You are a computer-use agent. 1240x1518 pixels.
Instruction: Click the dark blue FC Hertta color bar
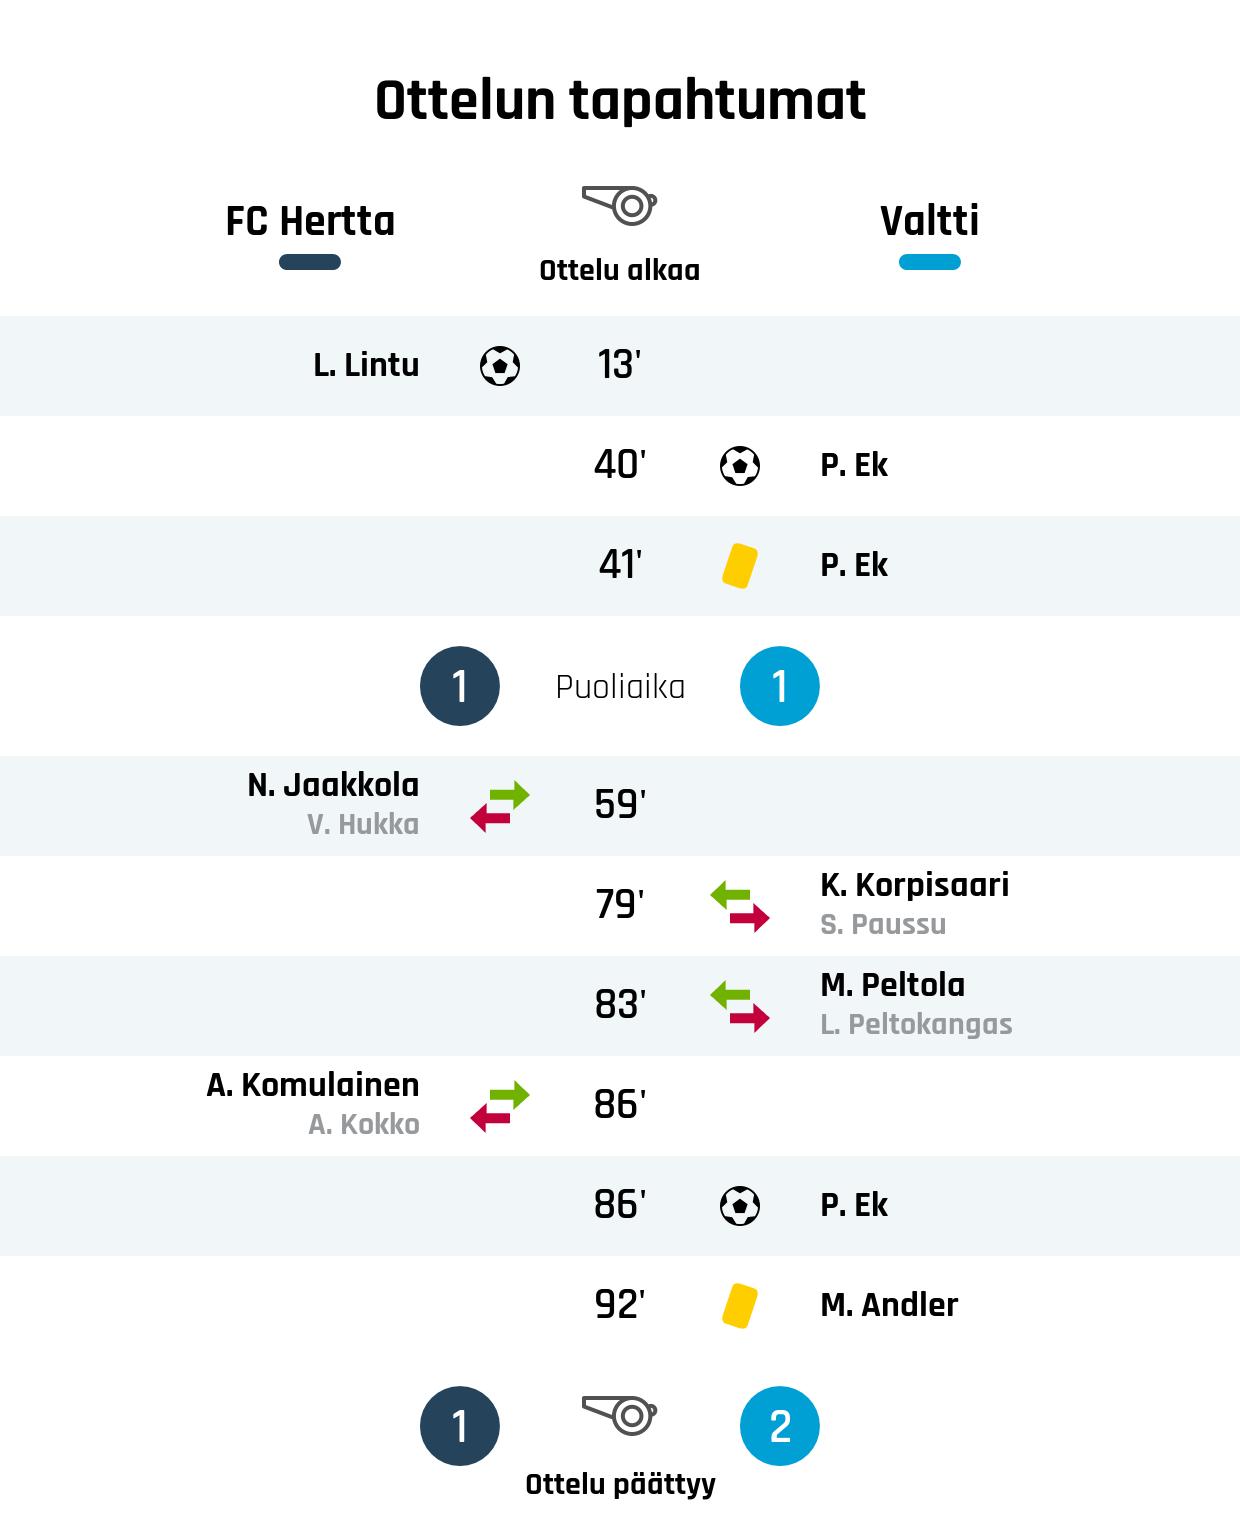[310, 262]
